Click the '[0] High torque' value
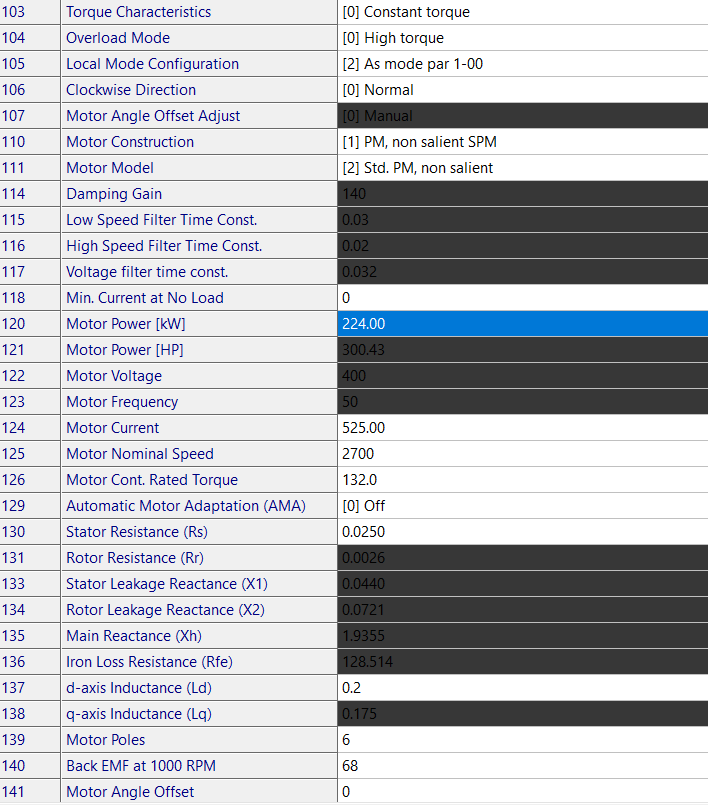 [393, 38]
